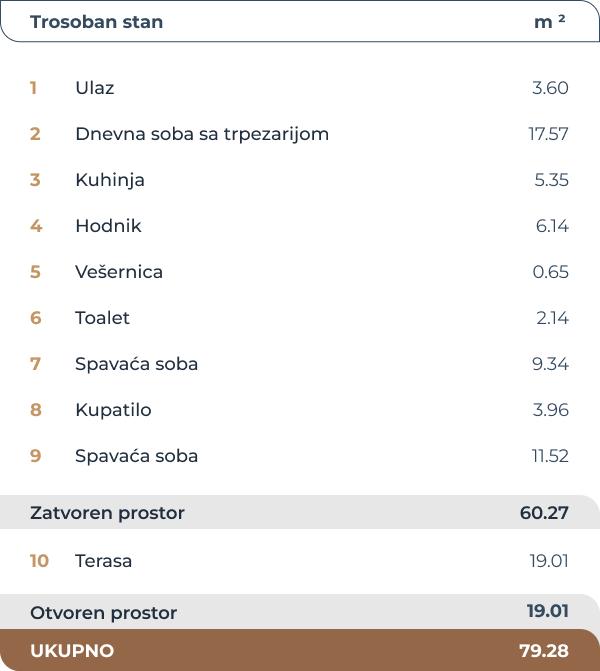This screenshot has width=600, height=671.
Task: Select the Trosoban stan header
Action: pyautogui.click(x=300, y=21)
